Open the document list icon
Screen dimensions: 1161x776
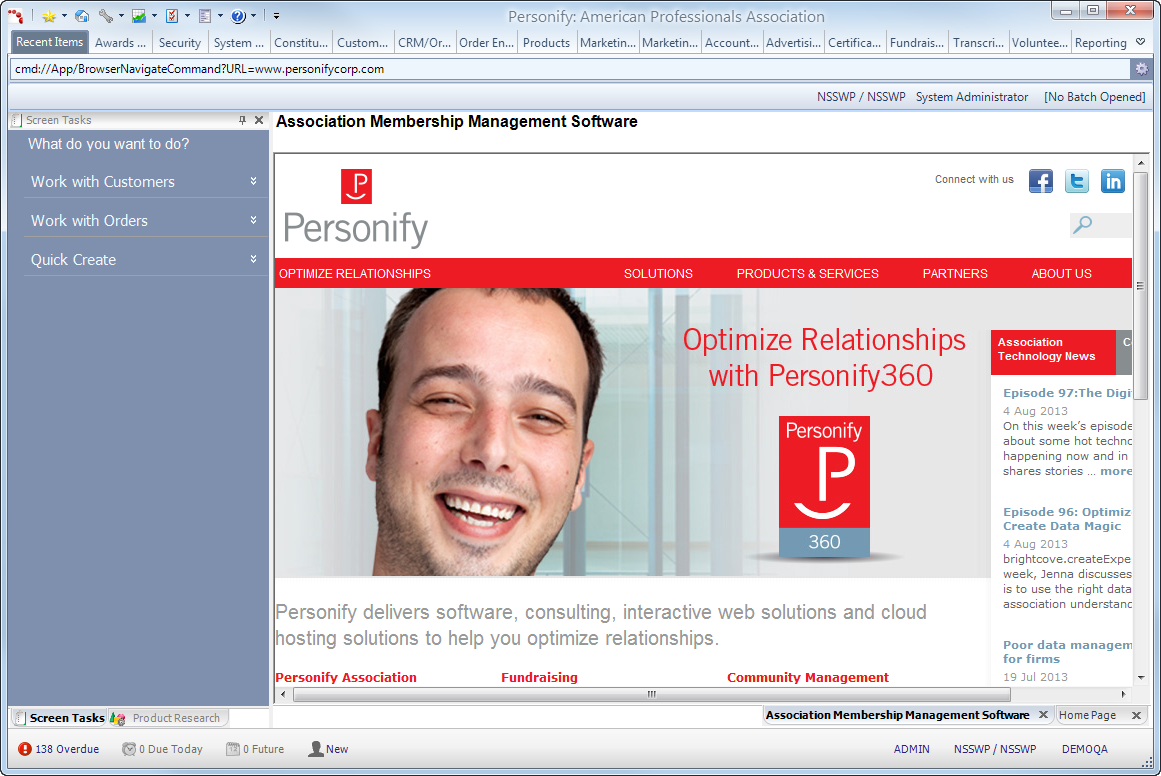pyautogui.click(x=205, y=16)
